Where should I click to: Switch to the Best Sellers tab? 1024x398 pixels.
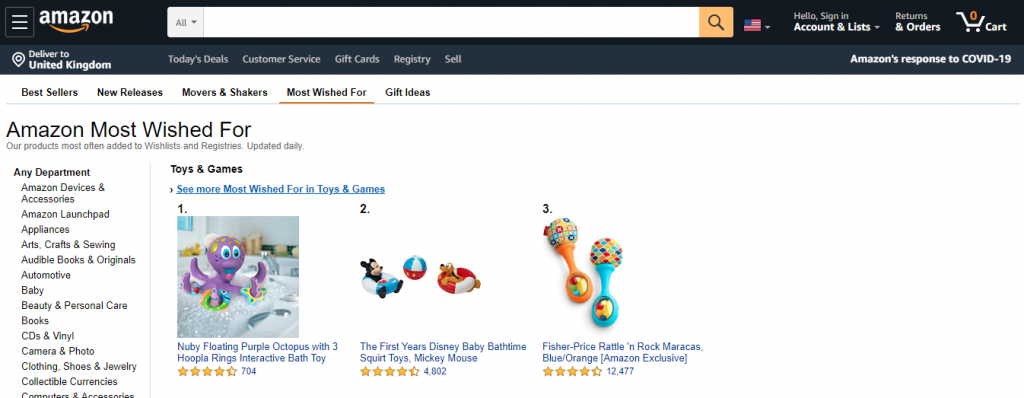50,92
